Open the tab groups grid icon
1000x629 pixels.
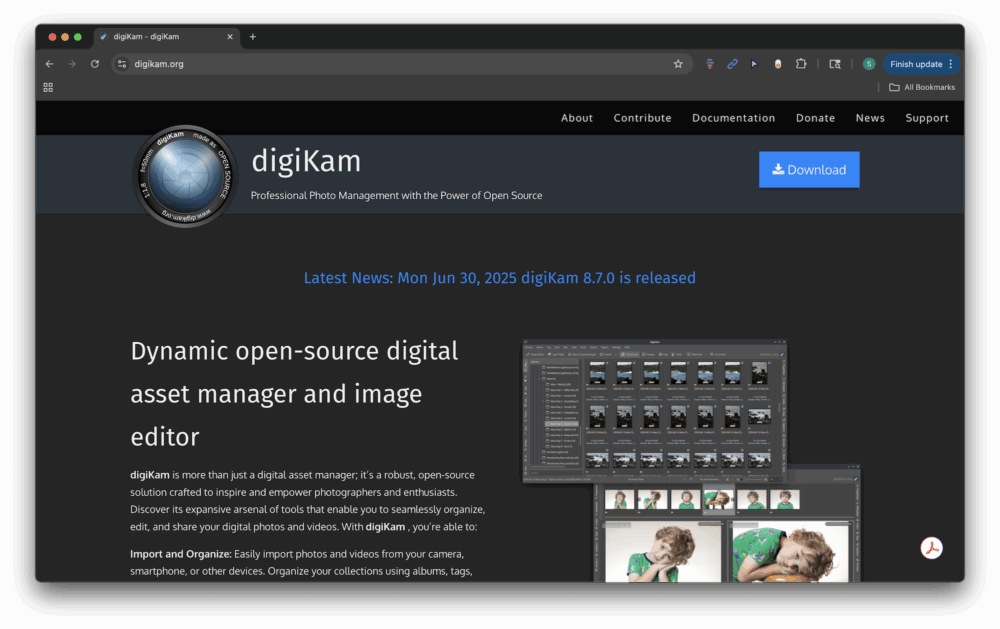[47, 87]
